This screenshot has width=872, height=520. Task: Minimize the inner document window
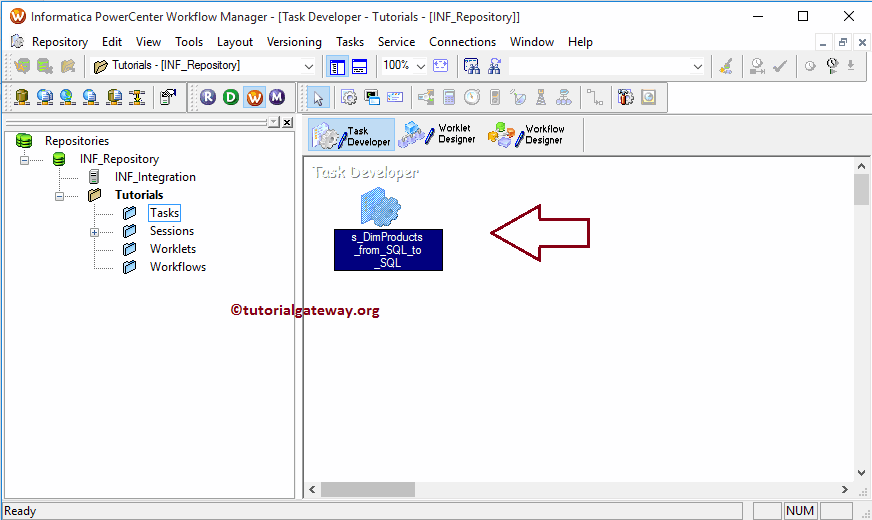tap(823, 42)
